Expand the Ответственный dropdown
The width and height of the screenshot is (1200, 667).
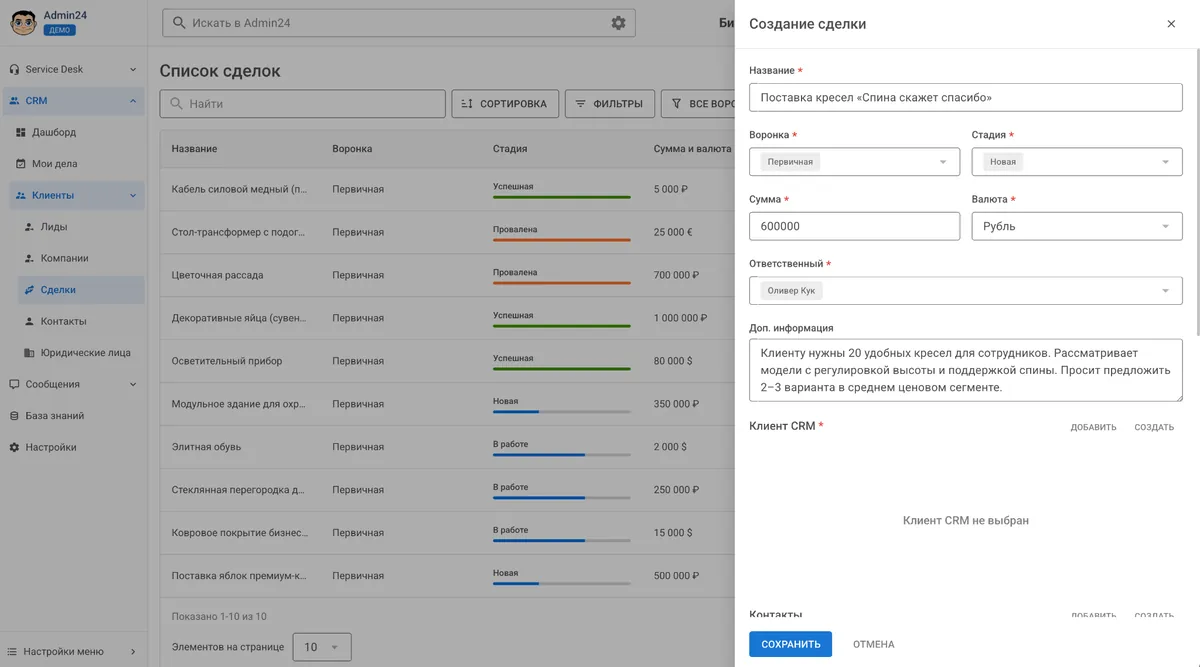(x=966, y=291)
